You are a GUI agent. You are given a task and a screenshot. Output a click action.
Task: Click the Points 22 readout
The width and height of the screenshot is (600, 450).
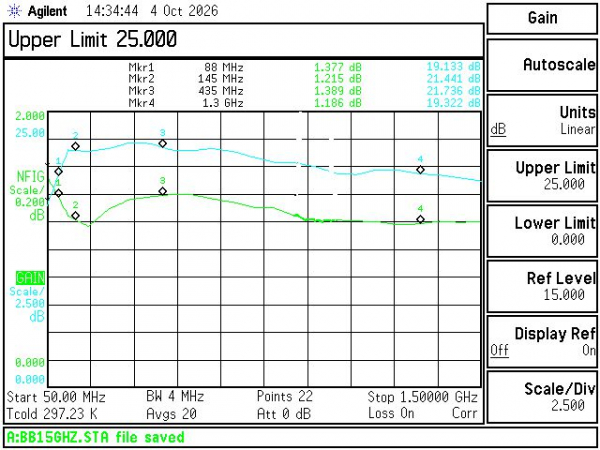pyautogui.click(x=285, y=396)
